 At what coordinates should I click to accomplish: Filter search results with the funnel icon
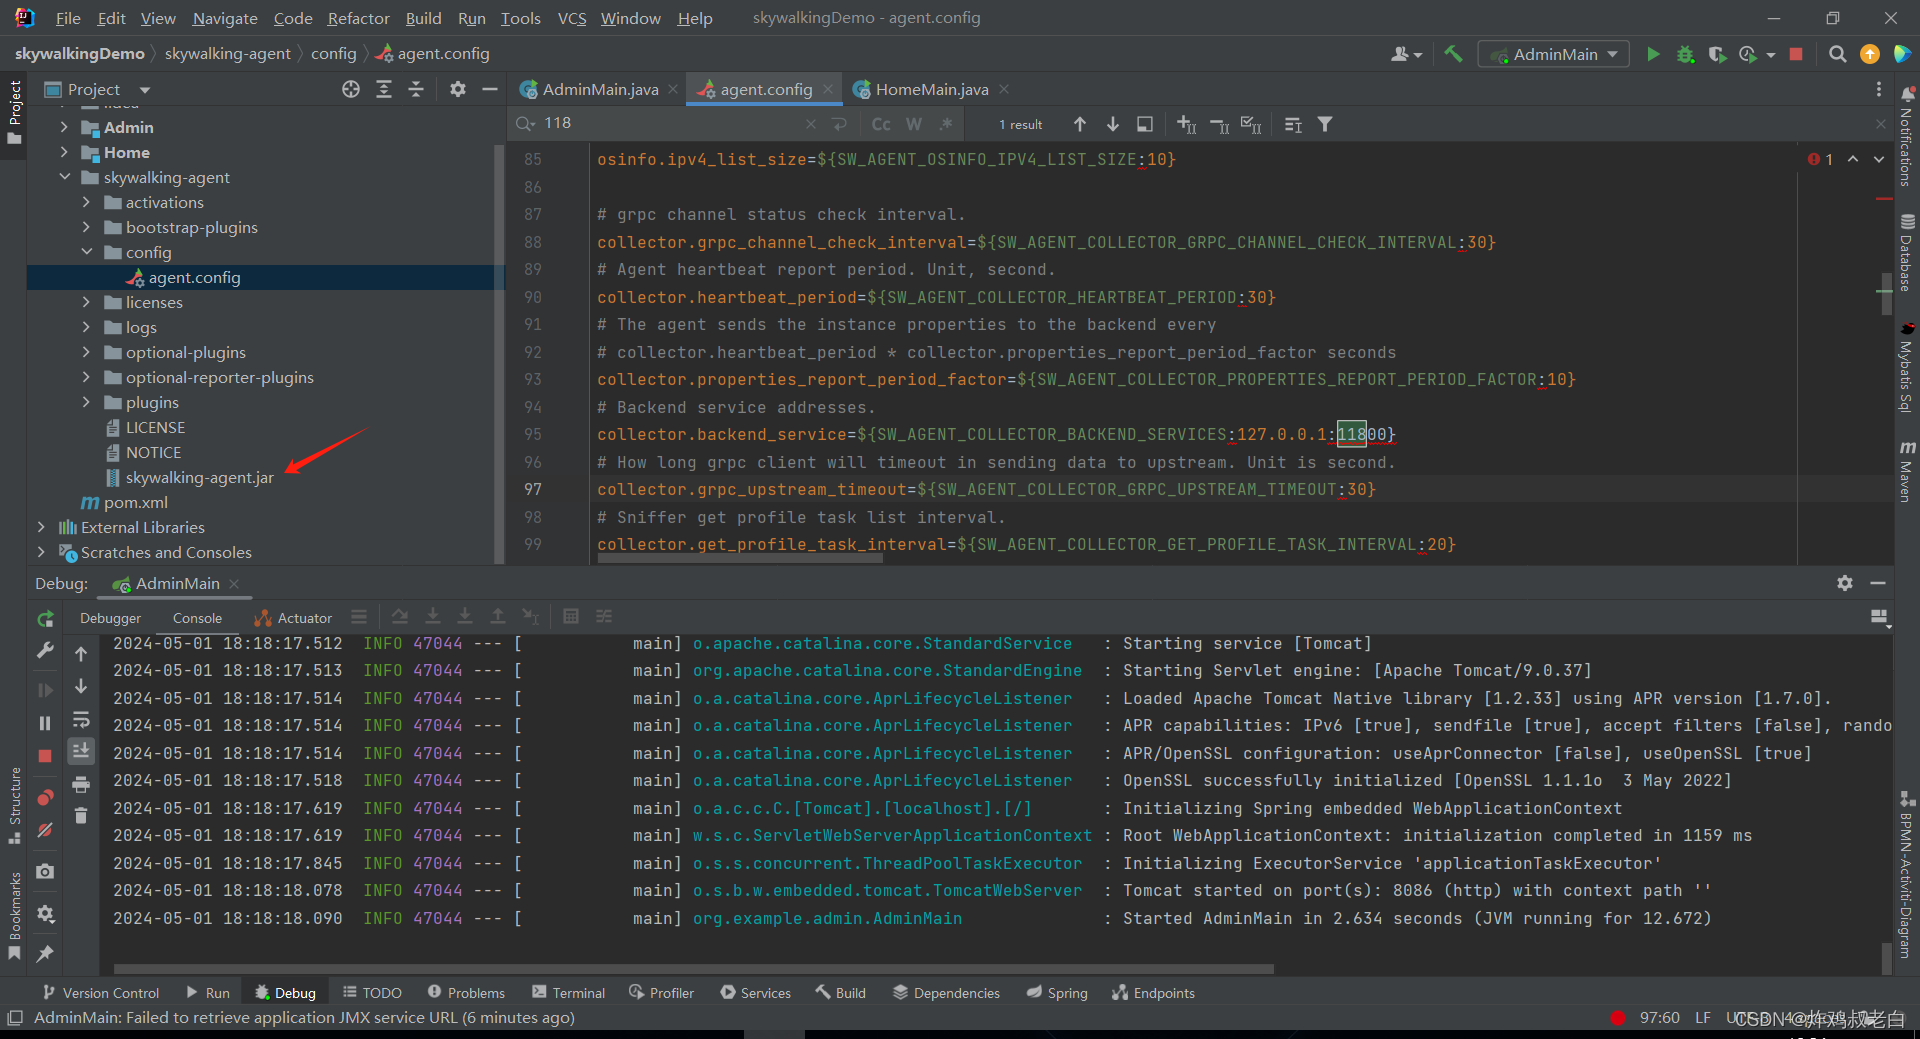(x=1325, y=124)
